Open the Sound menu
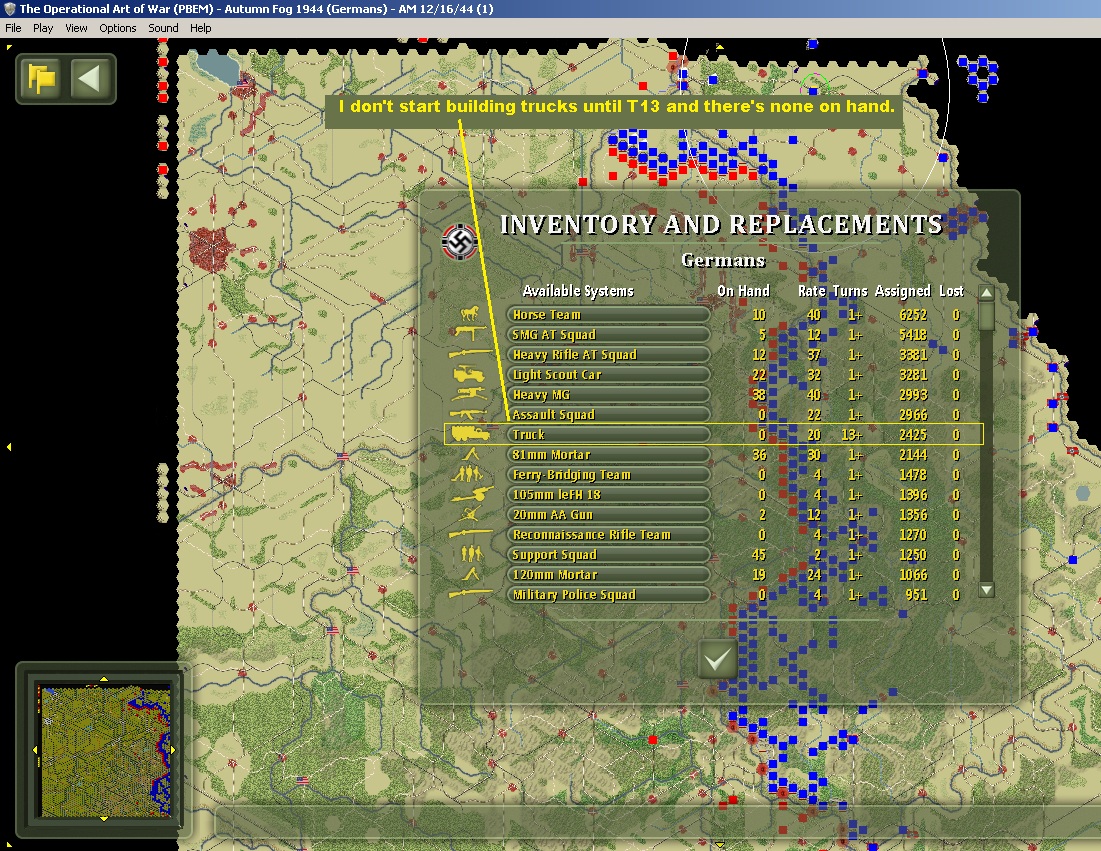The image size is (1101, 851). click(x=163, y=28)
